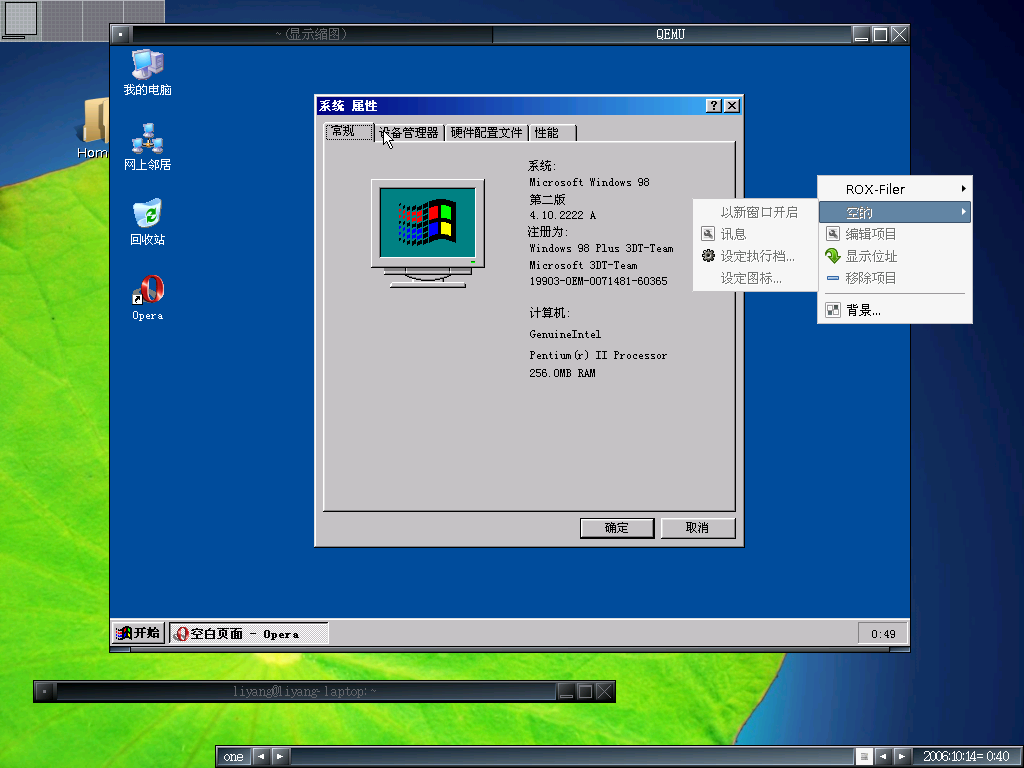The height and width of the screenshot is (768, 1024).
Task: Click the text "Pentium(r) II Processor"
Action: point(598,355)
